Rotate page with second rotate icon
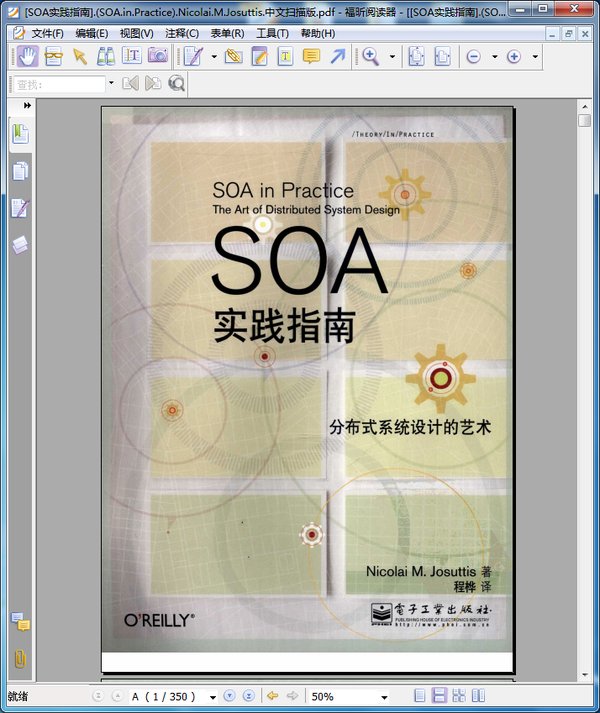Screen dimensions: 600x713 click(442, 57)
